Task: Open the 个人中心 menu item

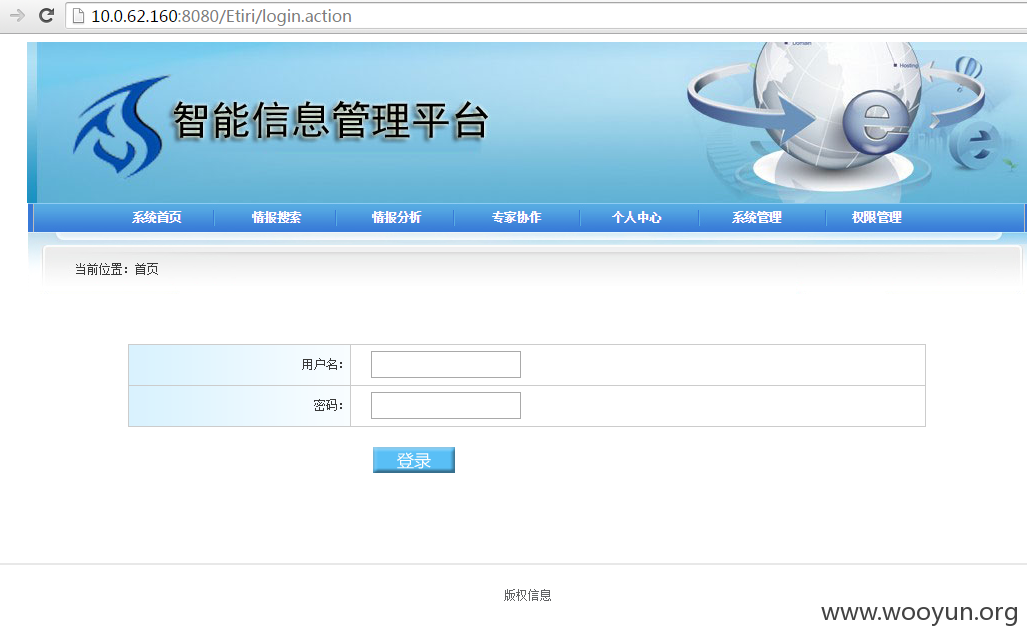Action: 637,217
